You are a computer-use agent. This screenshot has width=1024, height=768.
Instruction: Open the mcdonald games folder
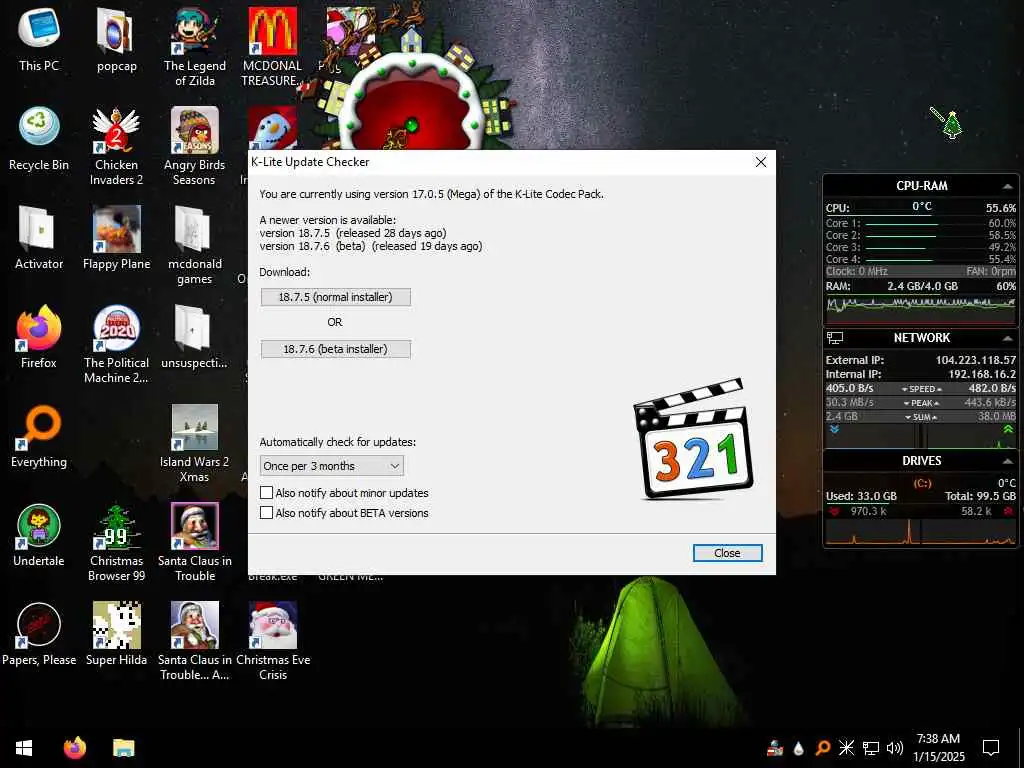(x=195, y=246)
